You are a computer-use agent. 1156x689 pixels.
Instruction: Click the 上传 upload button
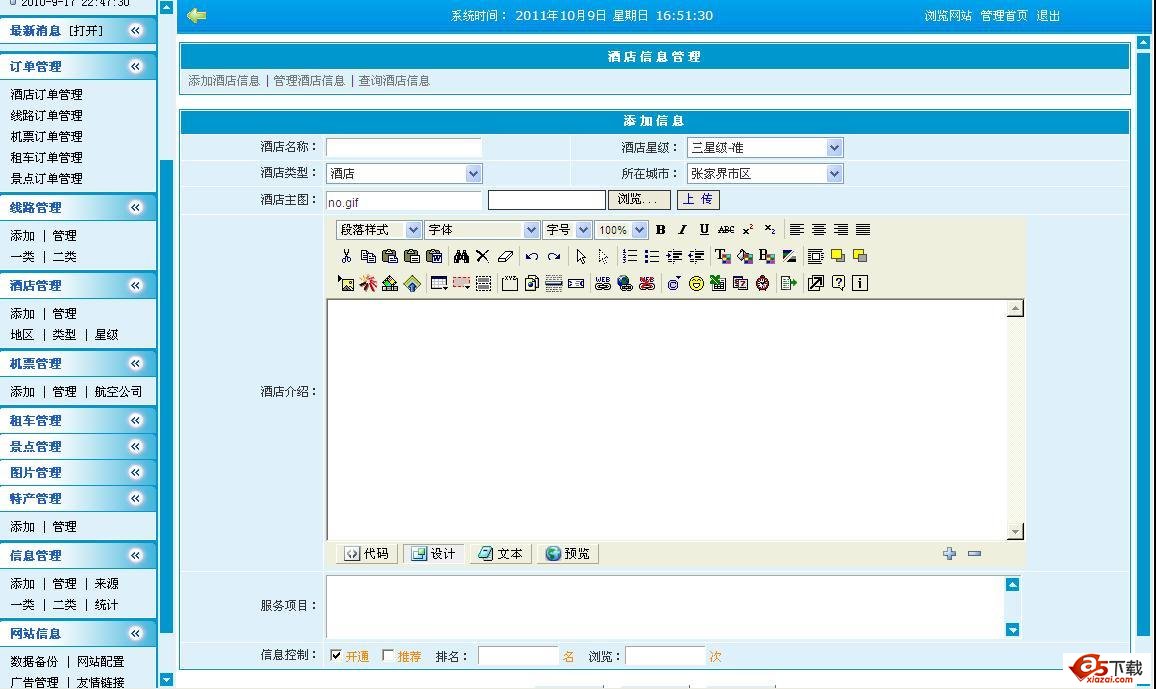[x=698, y=200]
